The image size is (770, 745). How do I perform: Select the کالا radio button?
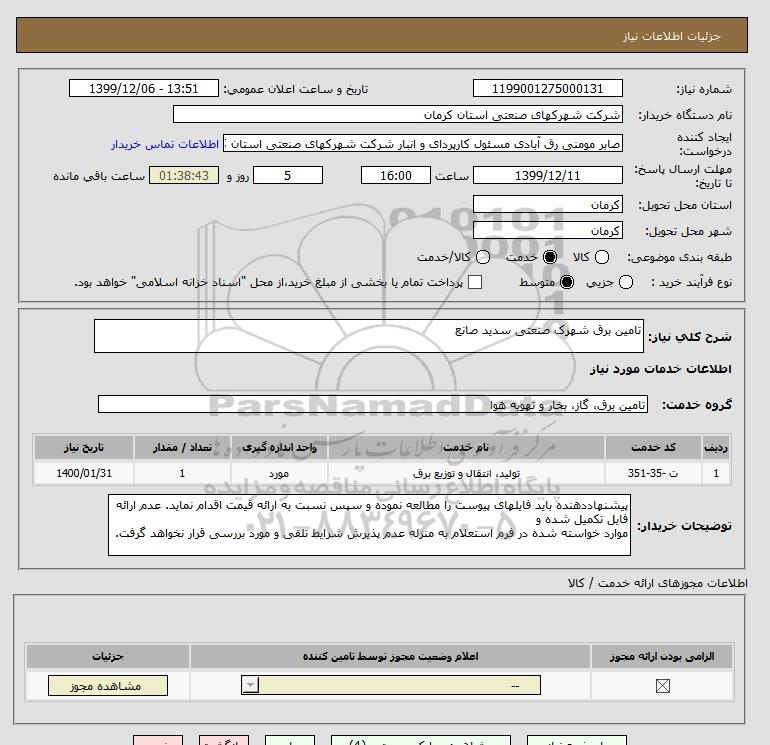click(x=602, y=257)
